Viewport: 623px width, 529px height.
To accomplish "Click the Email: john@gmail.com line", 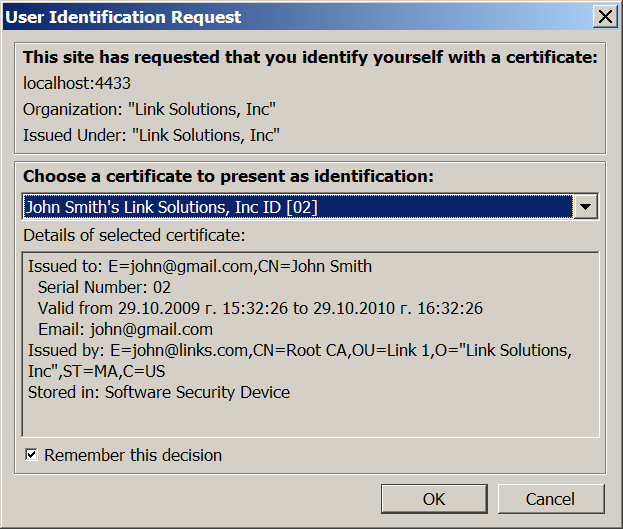I will [x=125, y=329].
